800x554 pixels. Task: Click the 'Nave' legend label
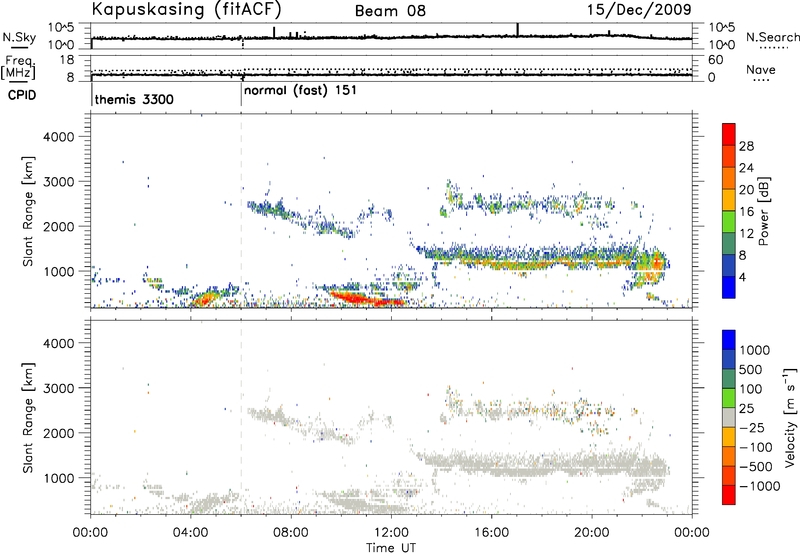(x=761, y=70)
